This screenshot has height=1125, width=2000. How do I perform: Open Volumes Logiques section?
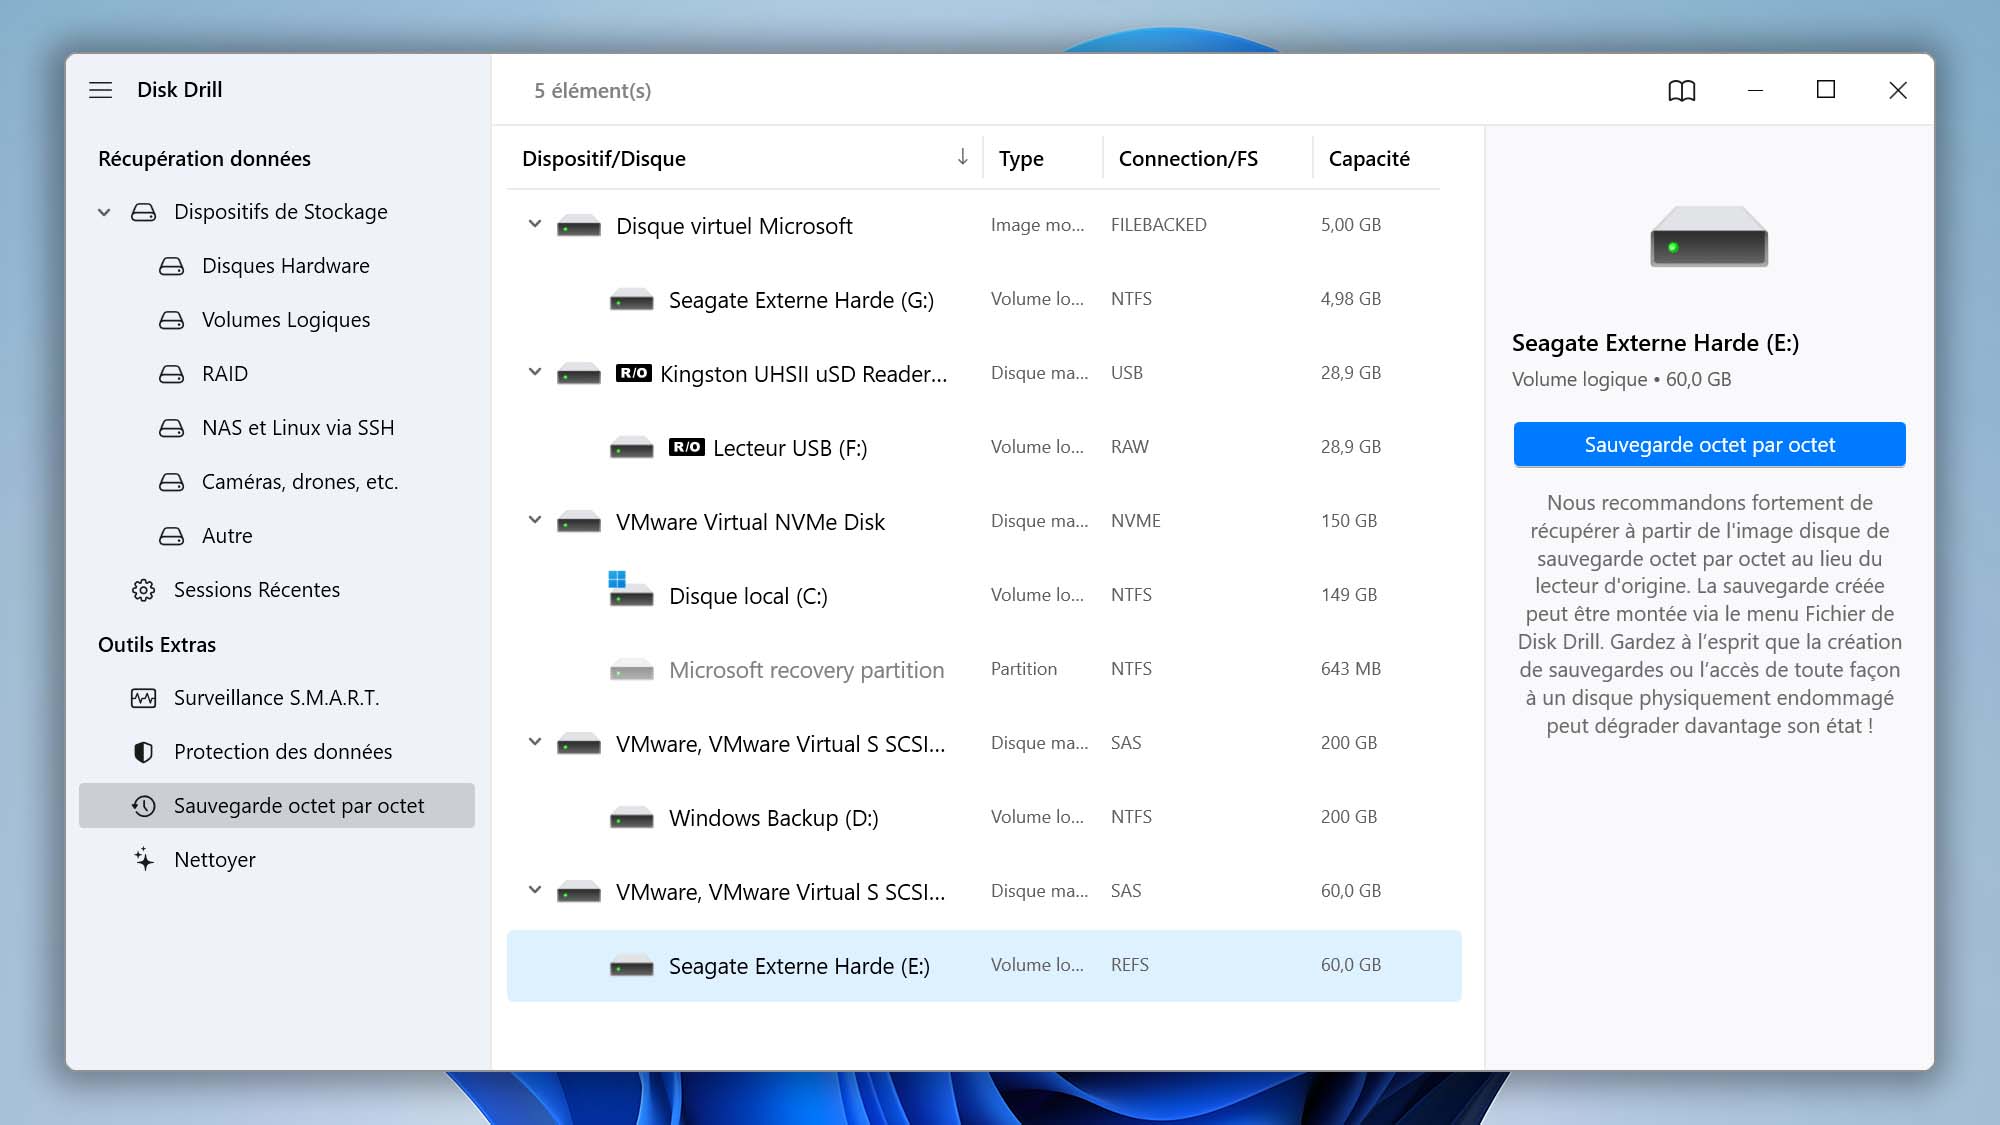[286, 320]
